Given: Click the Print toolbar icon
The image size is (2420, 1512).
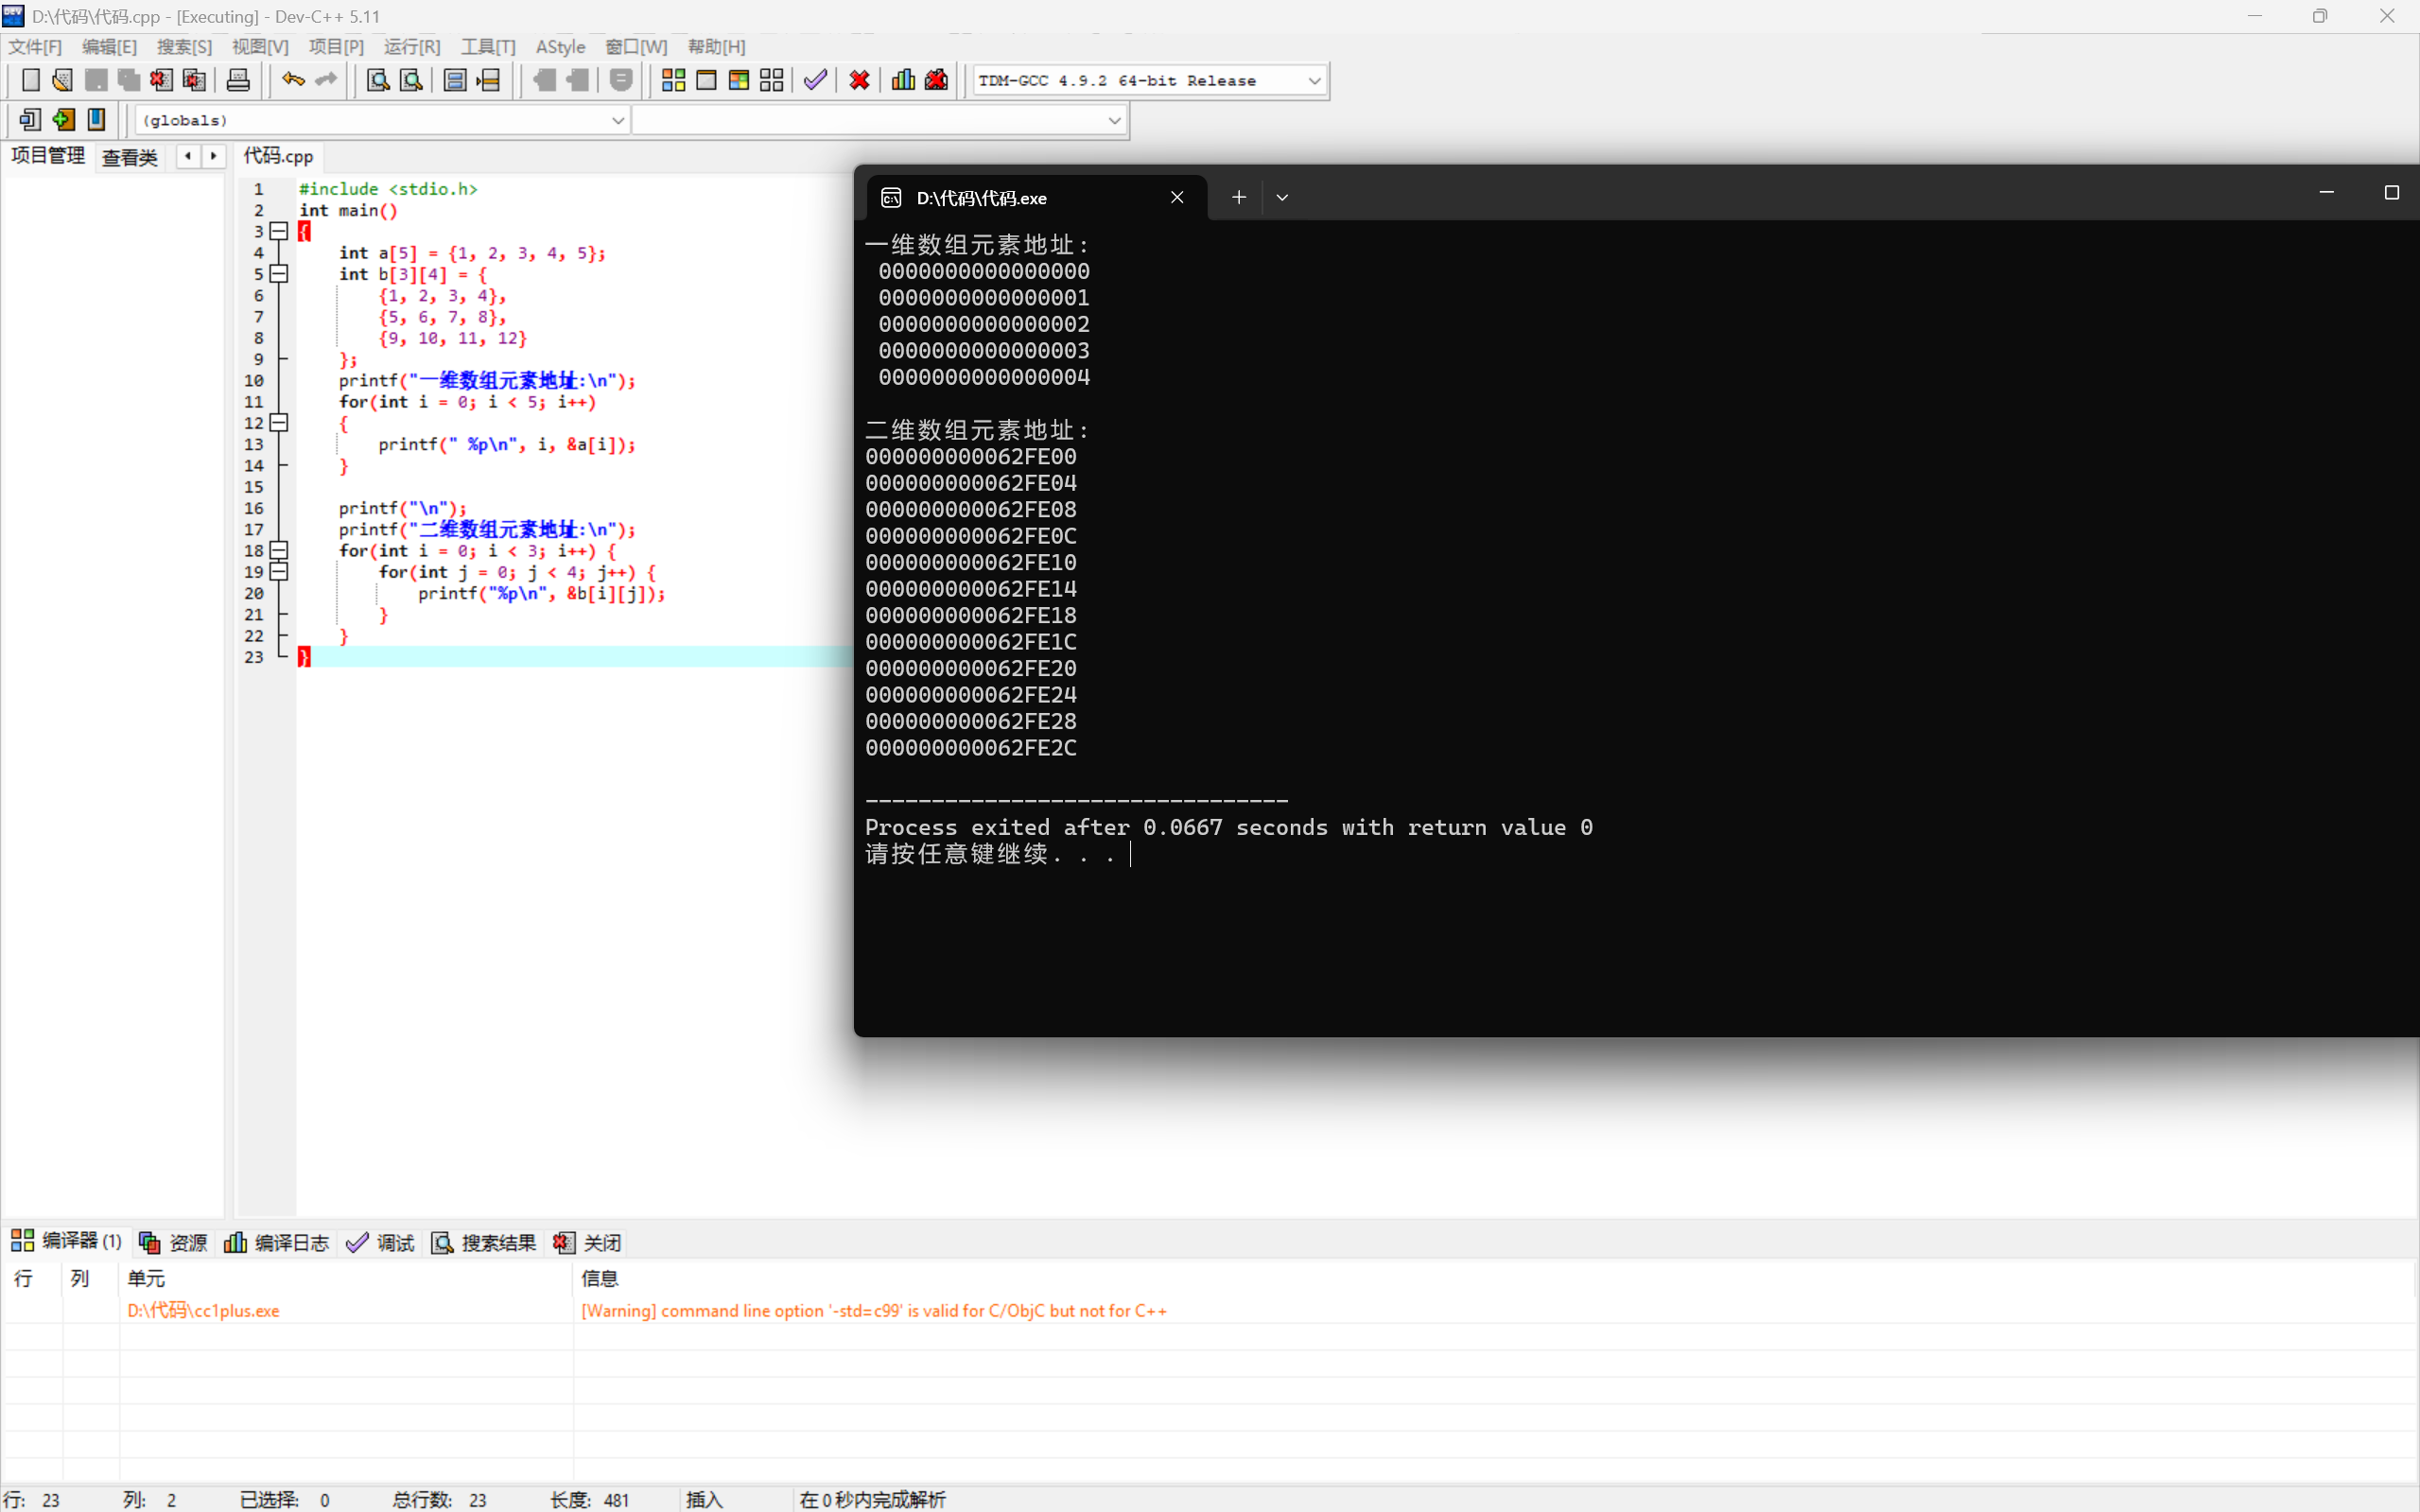Looking at the screenshot, I should click(x=238, y=80).
